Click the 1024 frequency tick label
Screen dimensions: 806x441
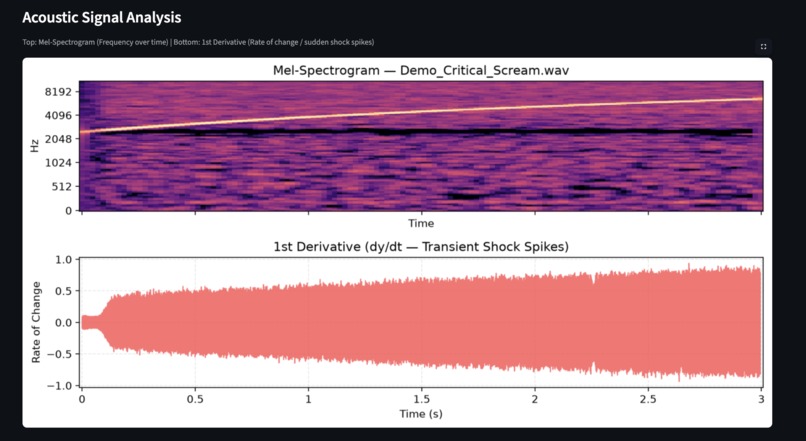tap(61, 163)
